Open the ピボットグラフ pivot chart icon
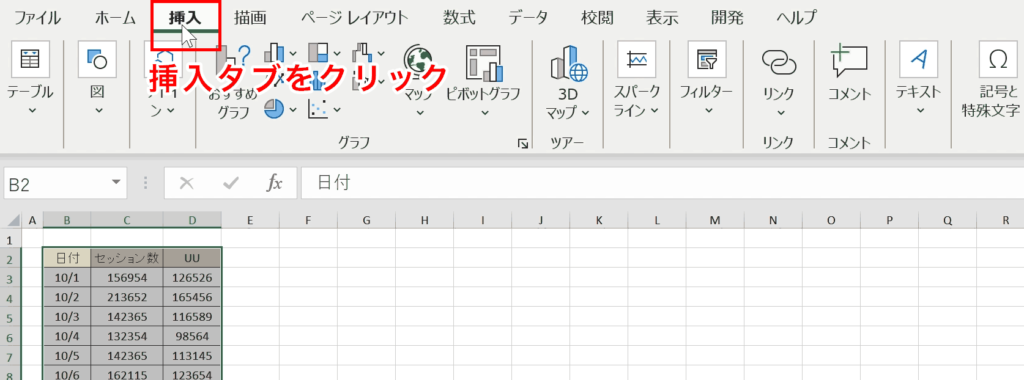 [x=483, y=63]
